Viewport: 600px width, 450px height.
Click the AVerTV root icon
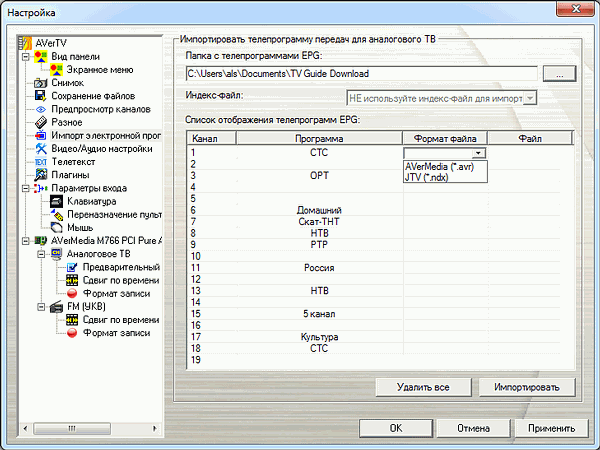pyautogui.click(x=26, y=43)
